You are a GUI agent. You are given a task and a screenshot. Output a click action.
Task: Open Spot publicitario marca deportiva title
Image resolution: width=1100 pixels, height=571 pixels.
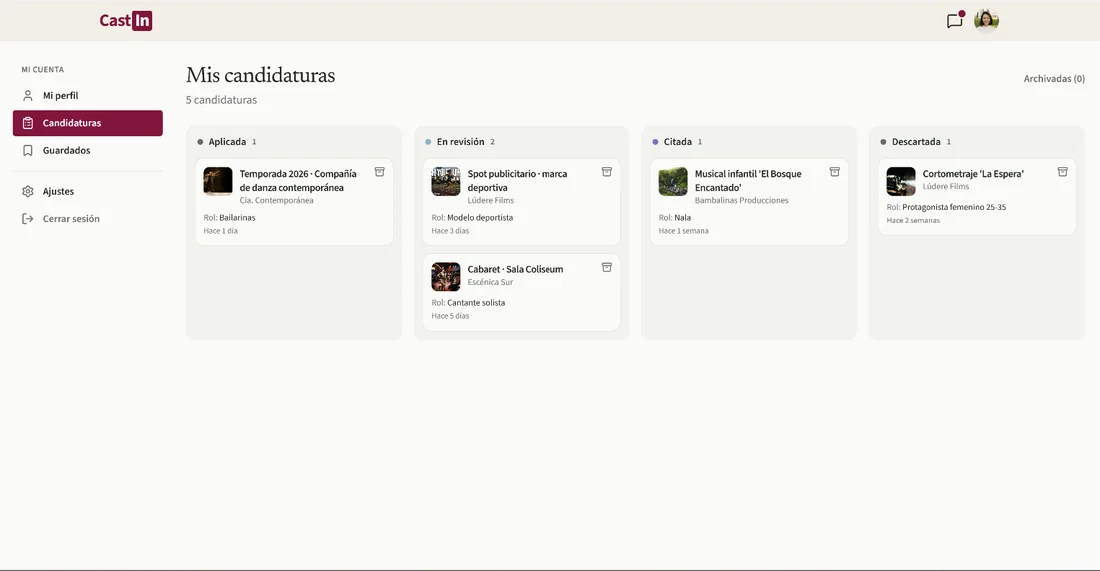(x=518, y=180)
